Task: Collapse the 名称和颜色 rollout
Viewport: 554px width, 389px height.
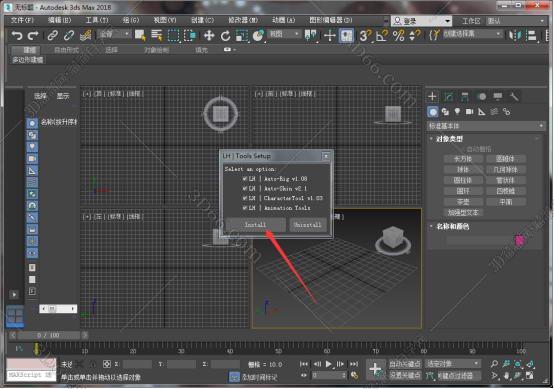Action: click(x=452, y=226)
